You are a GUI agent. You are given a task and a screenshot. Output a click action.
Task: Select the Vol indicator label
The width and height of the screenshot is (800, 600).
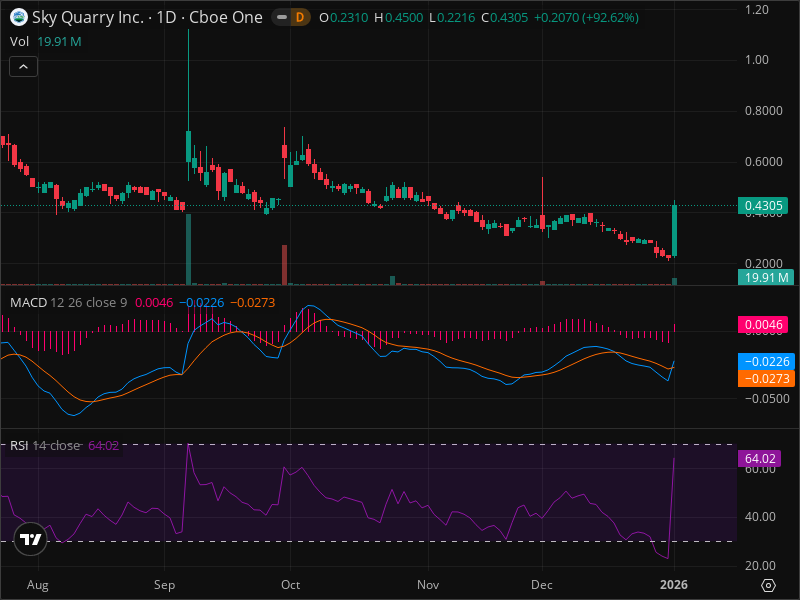point(19,42)
